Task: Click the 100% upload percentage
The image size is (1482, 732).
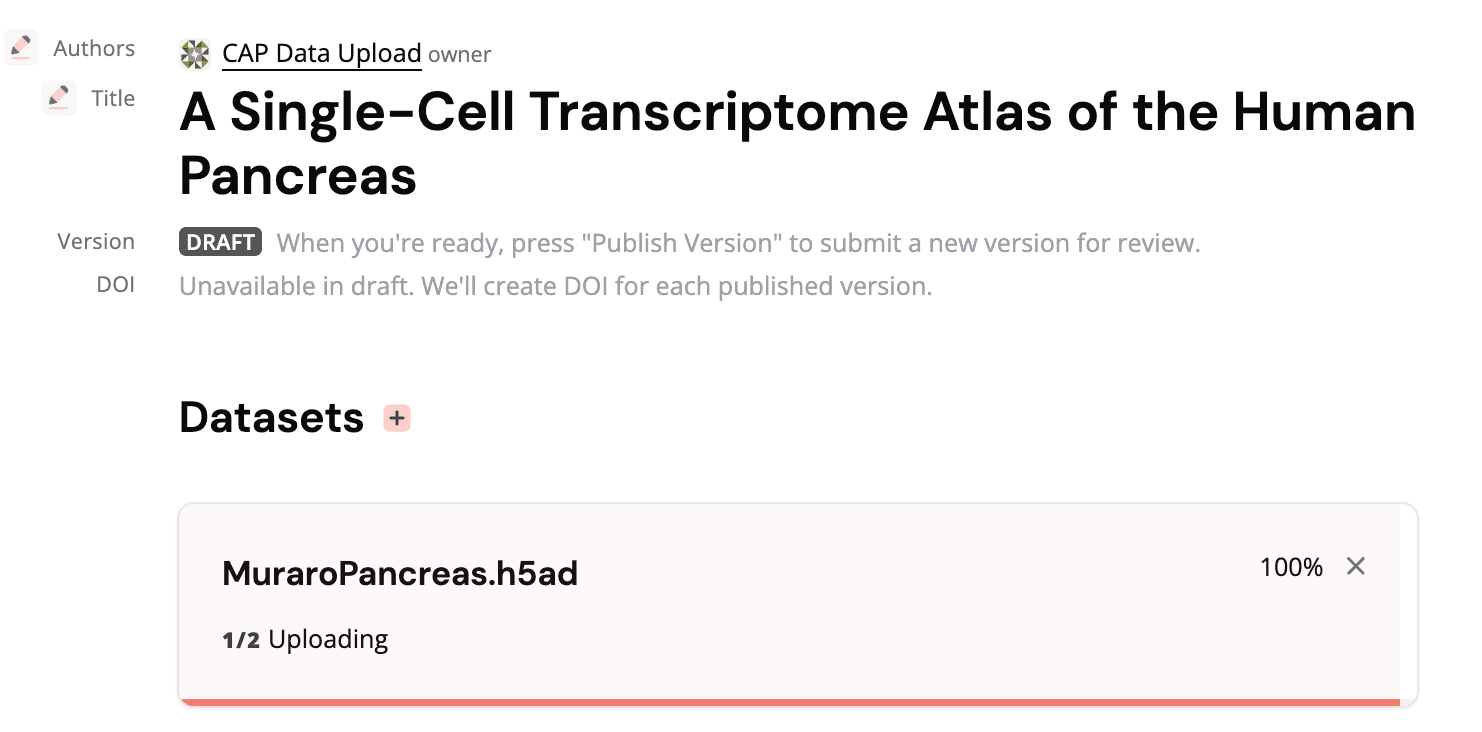Action: (1291, 568)
